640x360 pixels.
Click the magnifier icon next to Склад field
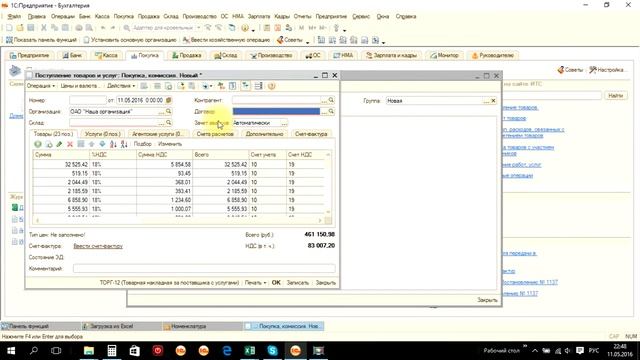click(168, 122)
